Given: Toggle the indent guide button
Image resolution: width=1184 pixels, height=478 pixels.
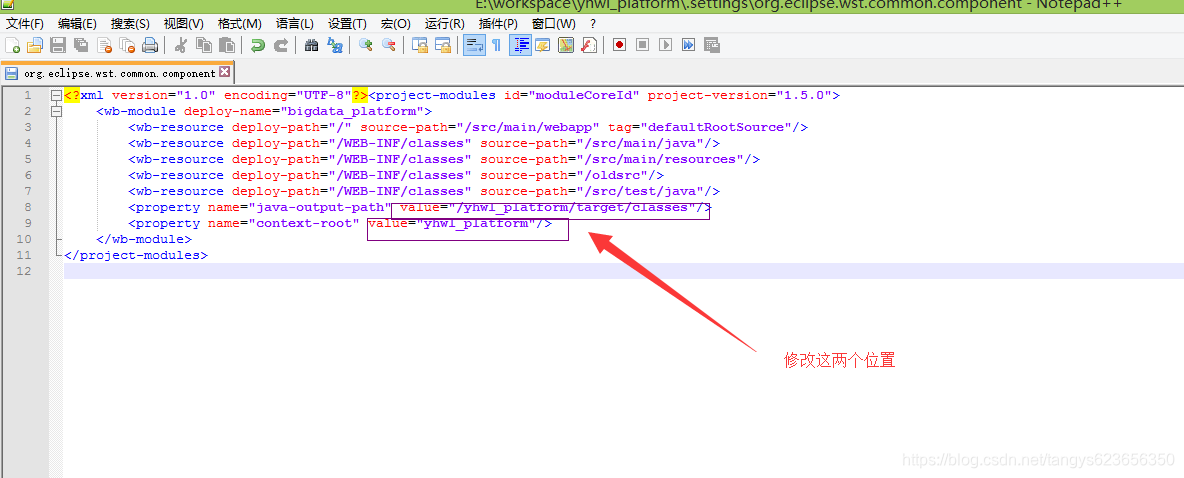Looking at the screenshot, I should point(520,45).
